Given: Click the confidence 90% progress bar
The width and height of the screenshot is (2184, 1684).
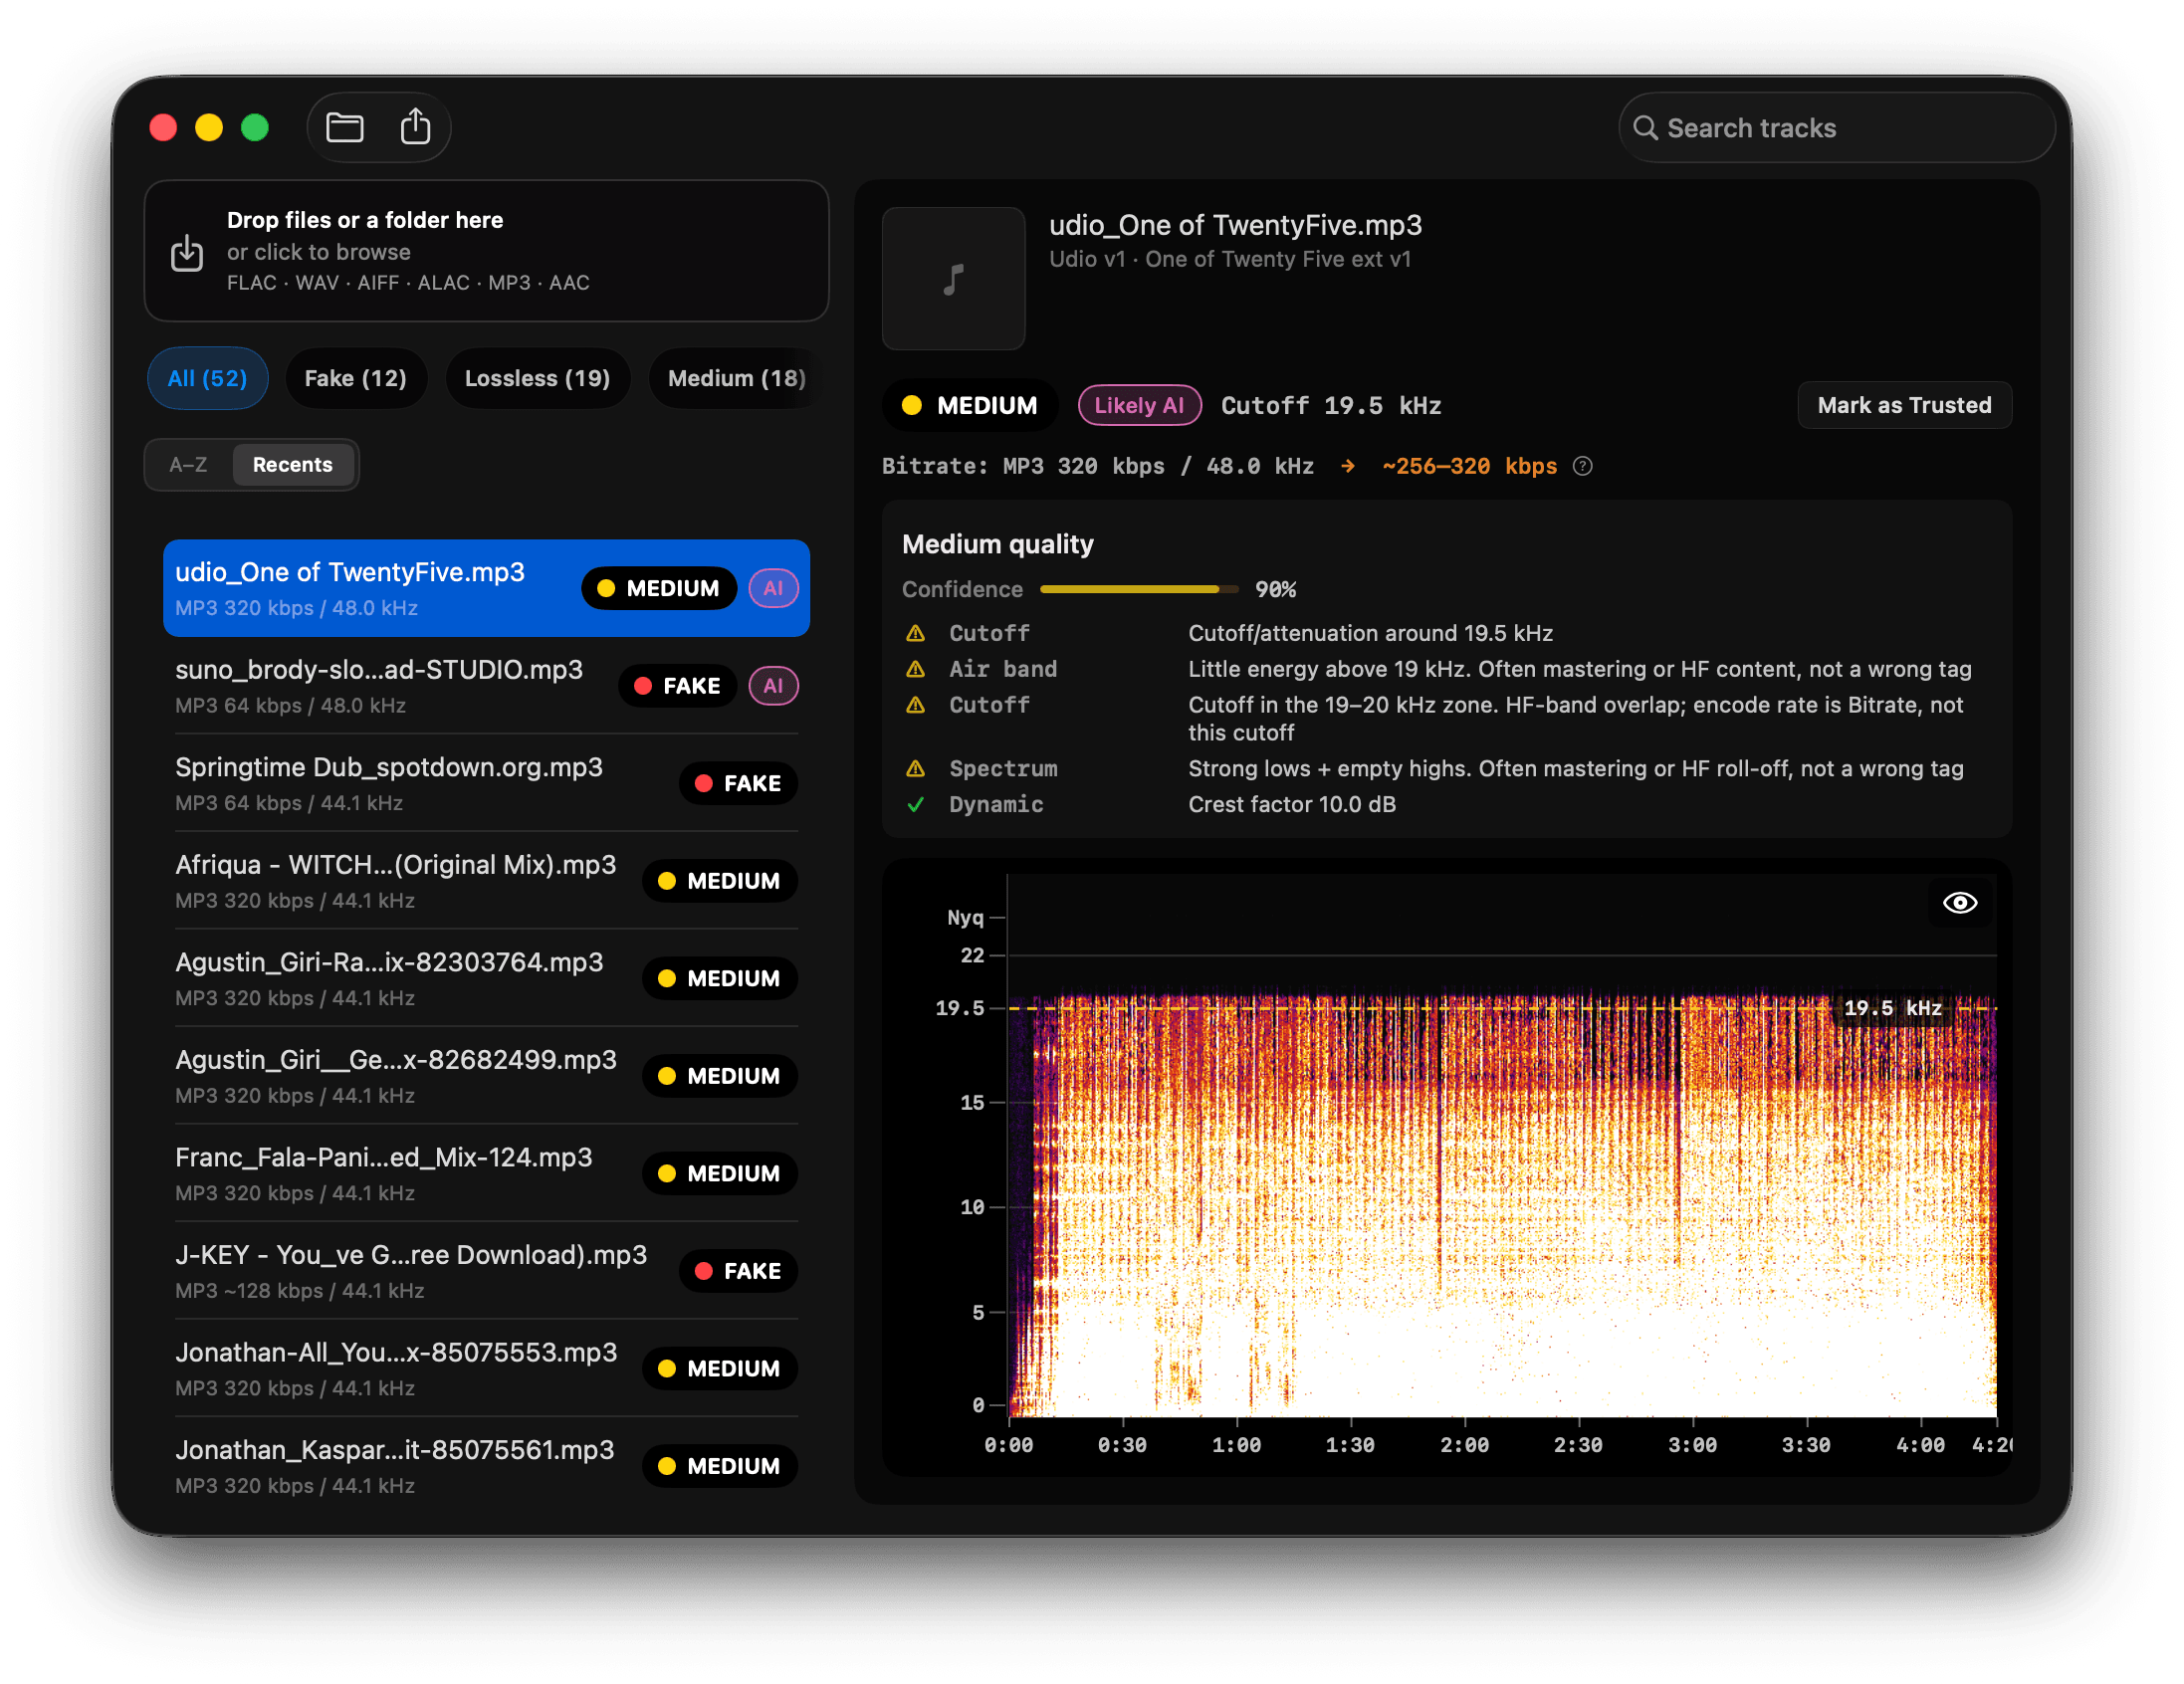Looking at the screenshot, I should [x=1139, y=590].
